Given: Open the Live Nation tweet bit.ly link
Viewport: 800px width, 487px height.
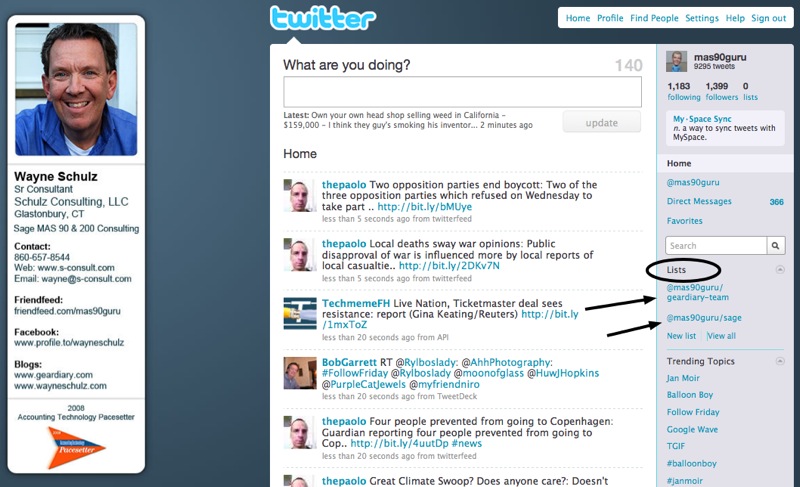Looking at the screenshot, I should 549,314.
